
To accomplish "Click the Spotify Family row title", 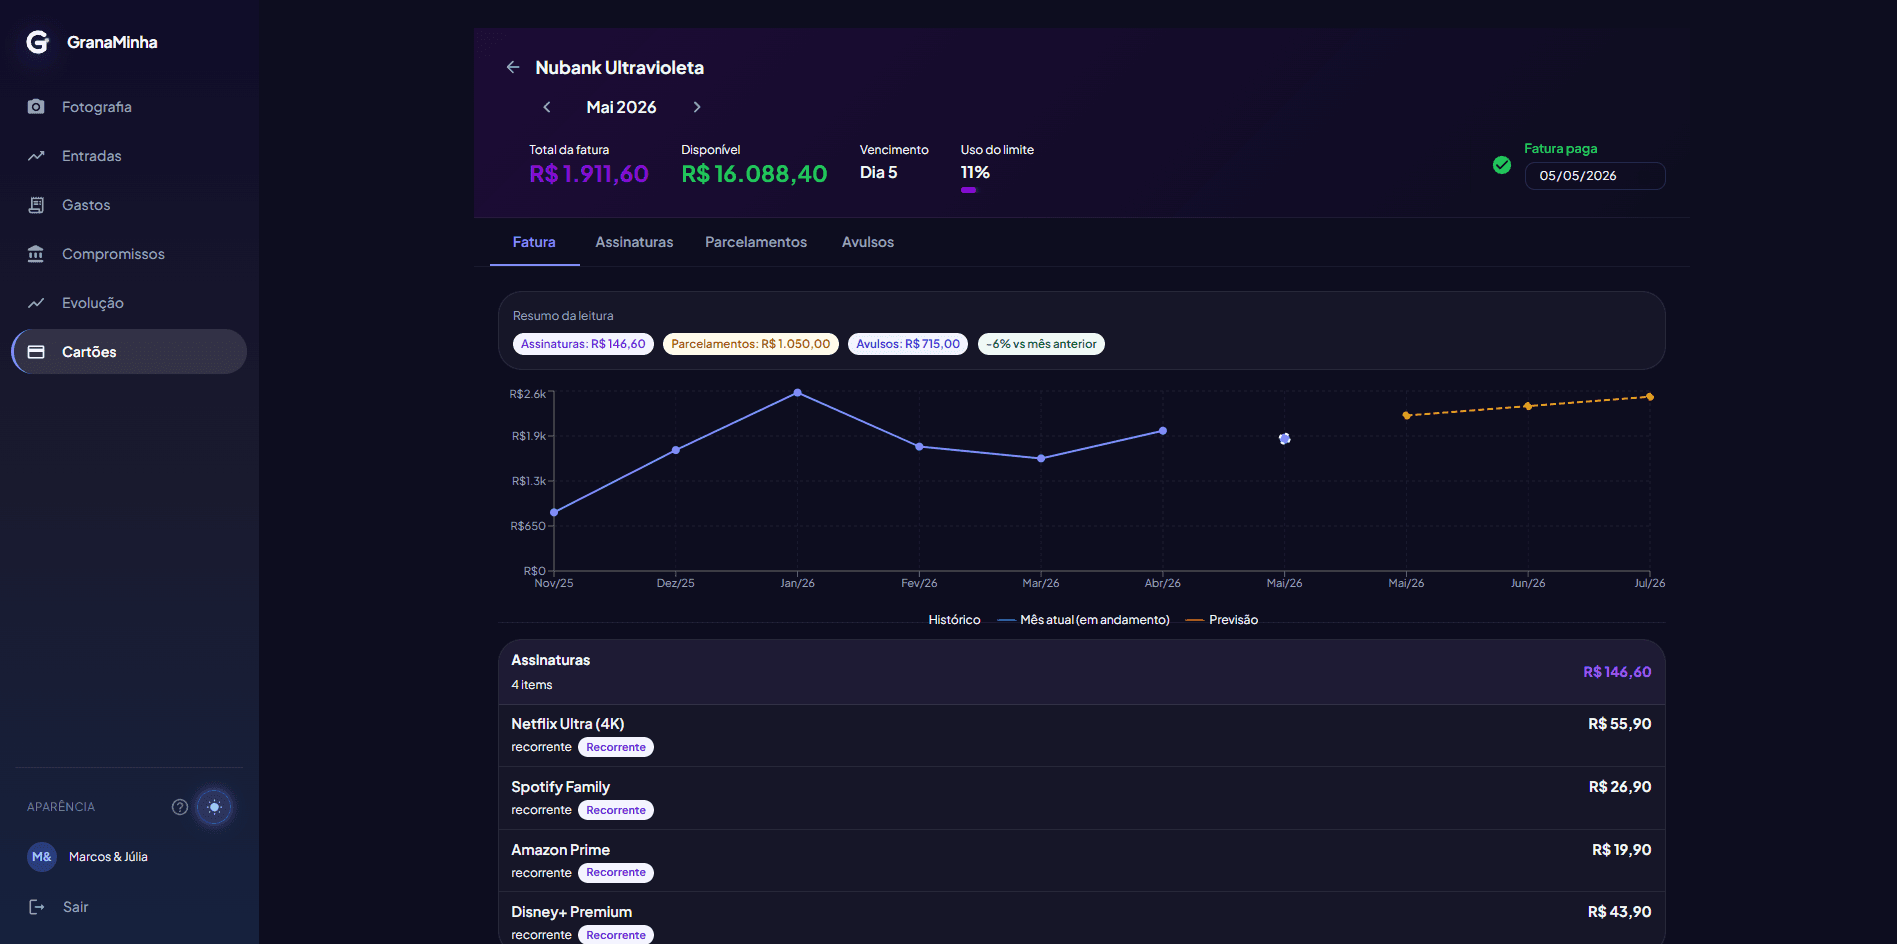I will [x=560, y=787].
